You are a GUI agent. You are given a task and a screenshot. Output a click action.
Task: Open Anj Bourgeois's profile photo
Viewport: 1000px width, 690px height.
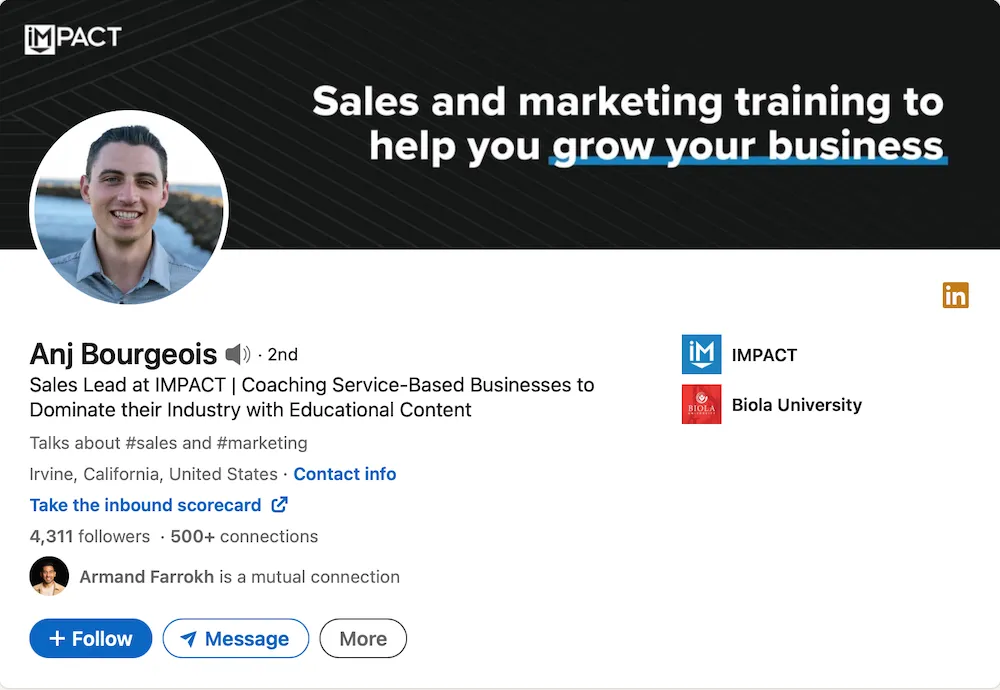point(128,209)
